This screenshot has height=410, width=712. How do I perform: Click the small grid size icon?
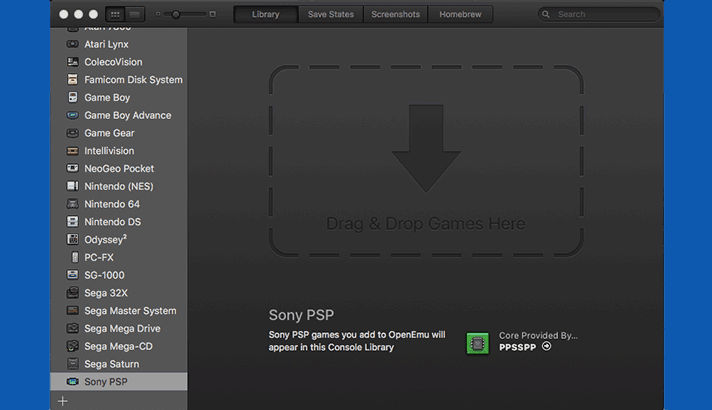point(158,14)
